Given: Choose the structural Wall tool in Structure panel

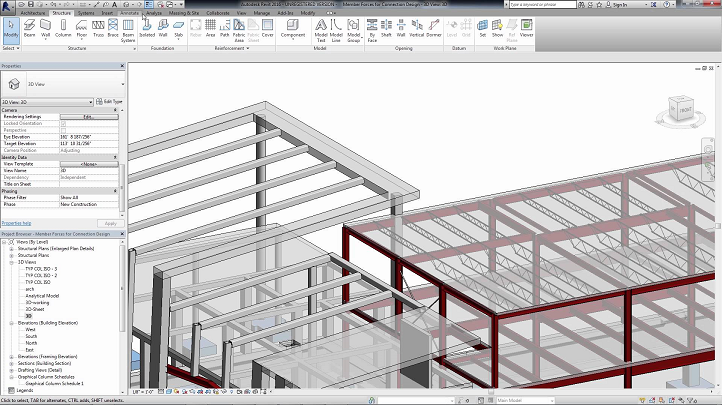Looking at the screenshot, I should tap(46, 29).
